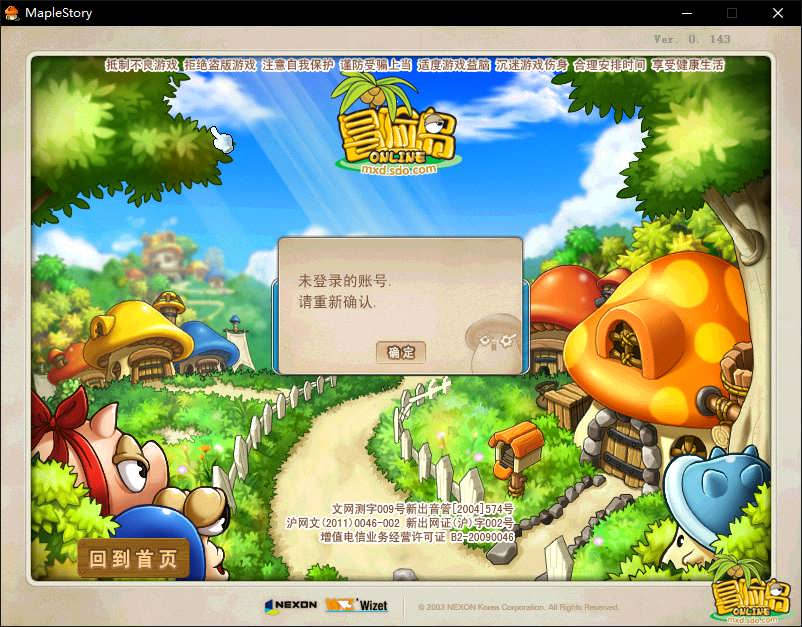Screen dimensions: 802x627
Task: Click the NEXON logo in the footer
Action: 291,605
